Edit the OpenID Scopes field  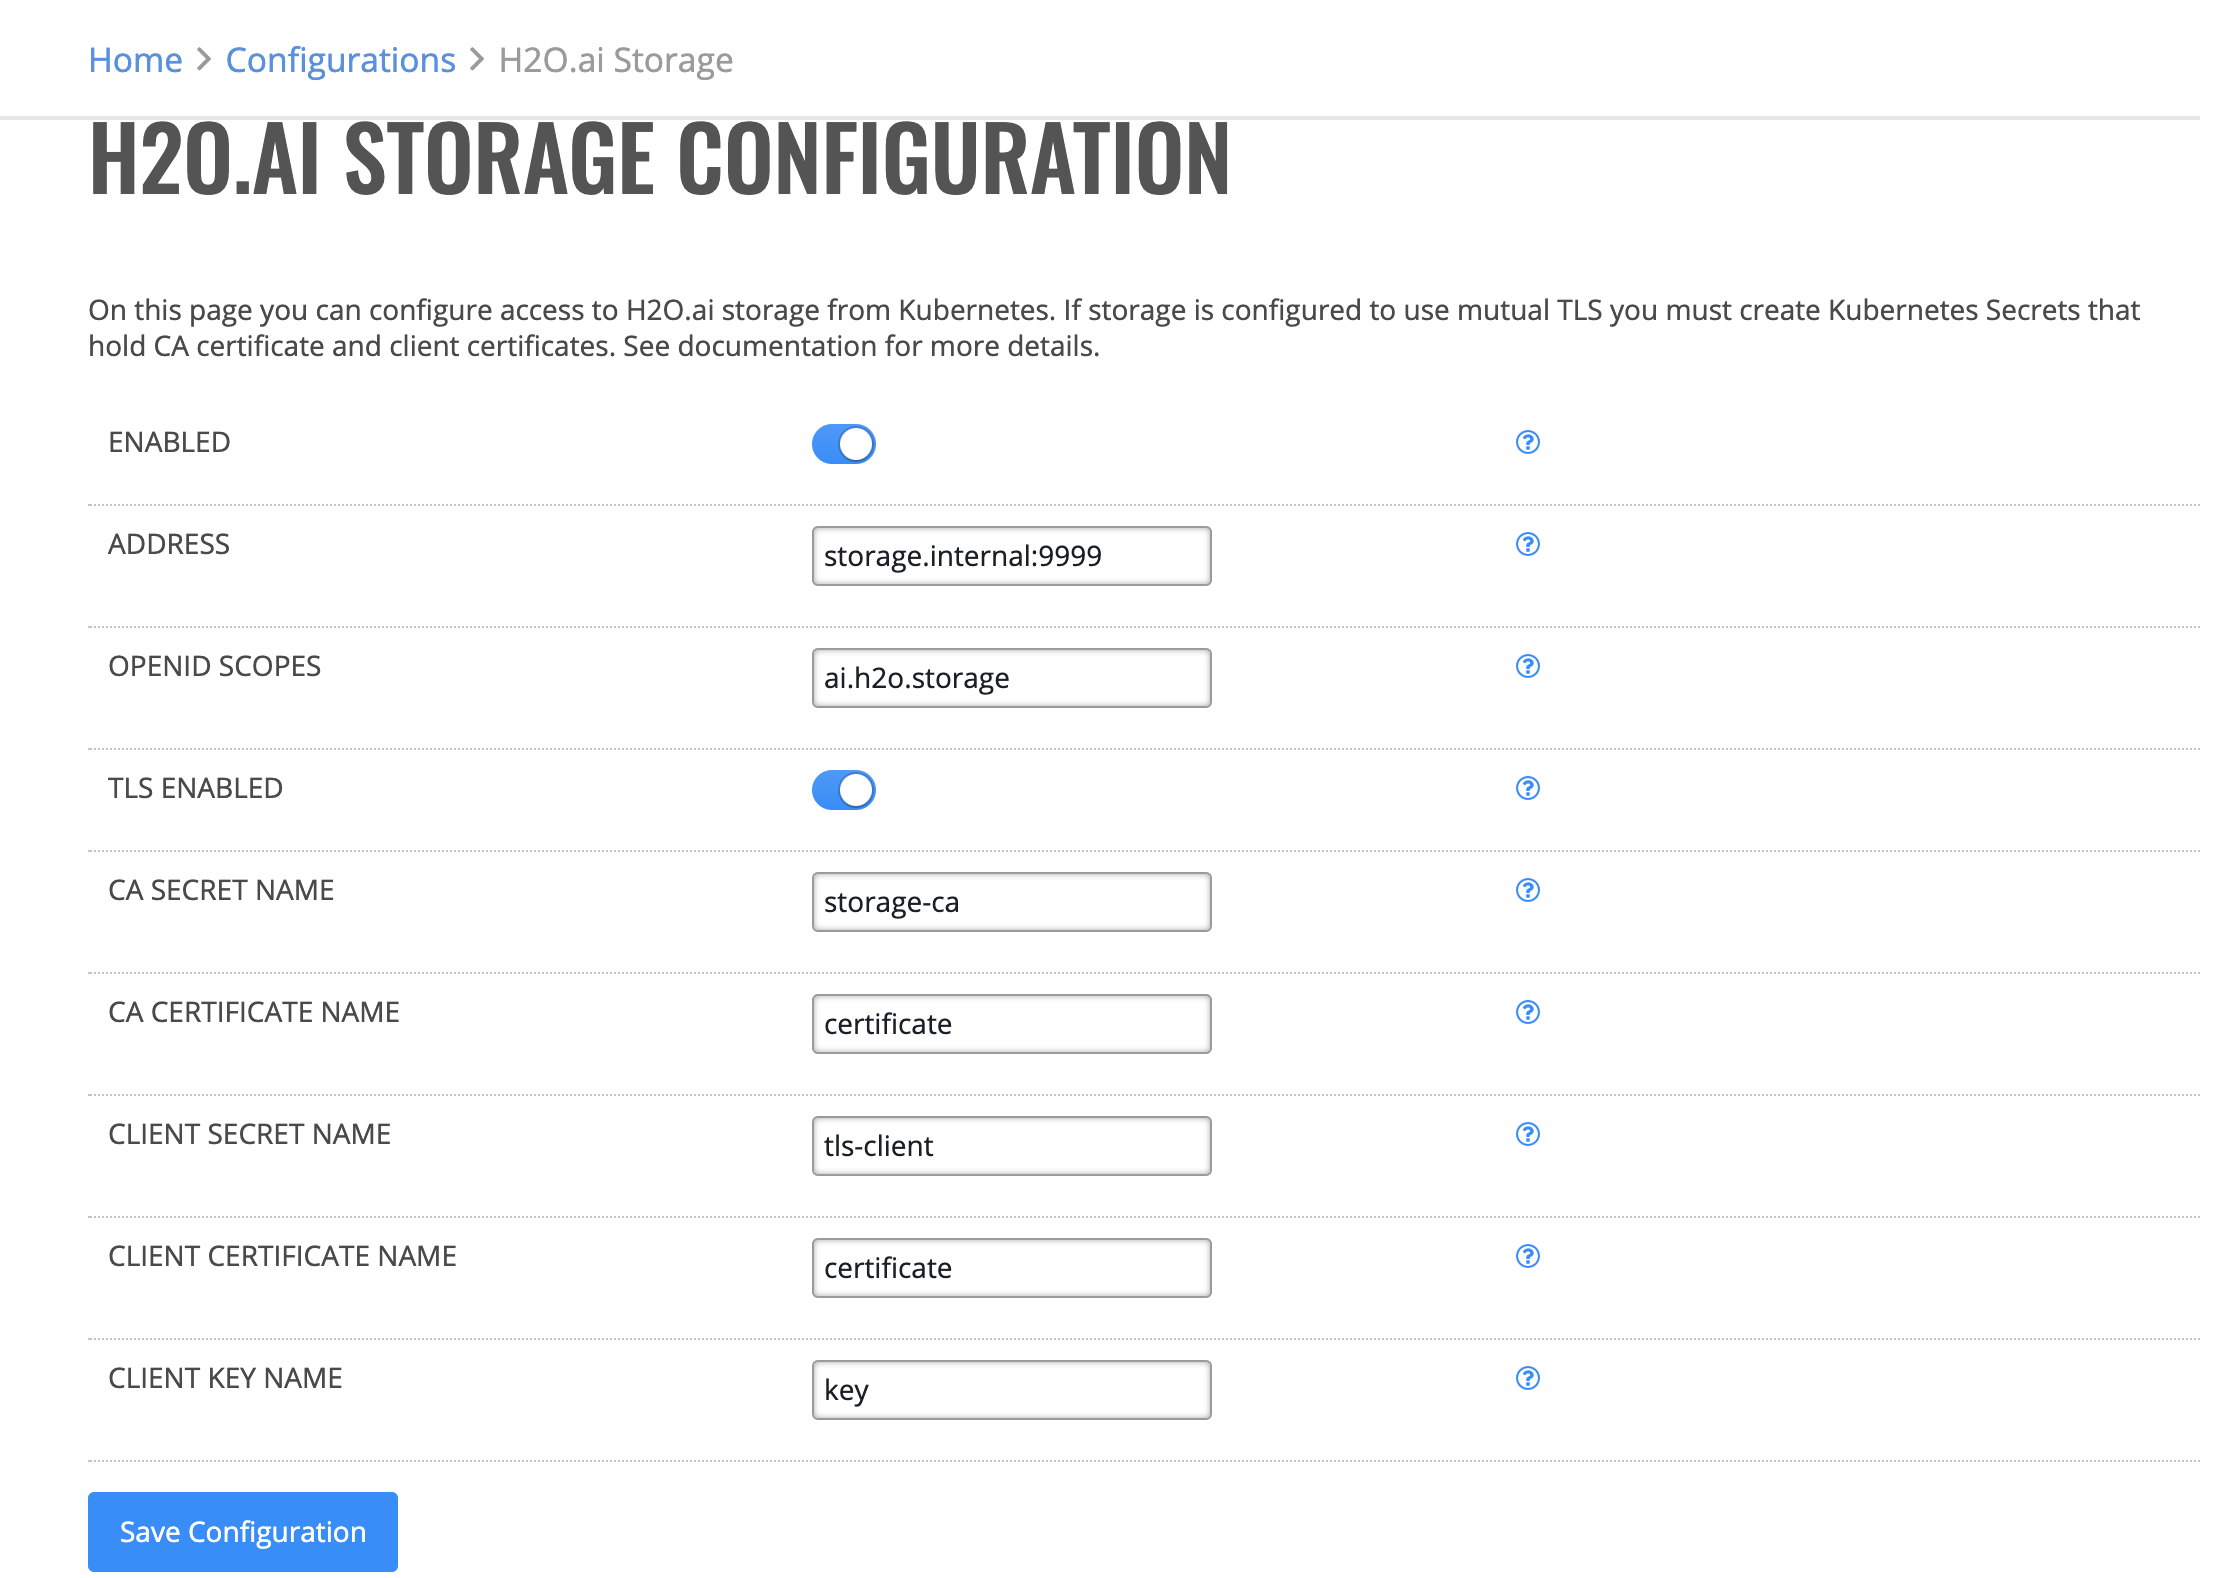coord(1011,678)
